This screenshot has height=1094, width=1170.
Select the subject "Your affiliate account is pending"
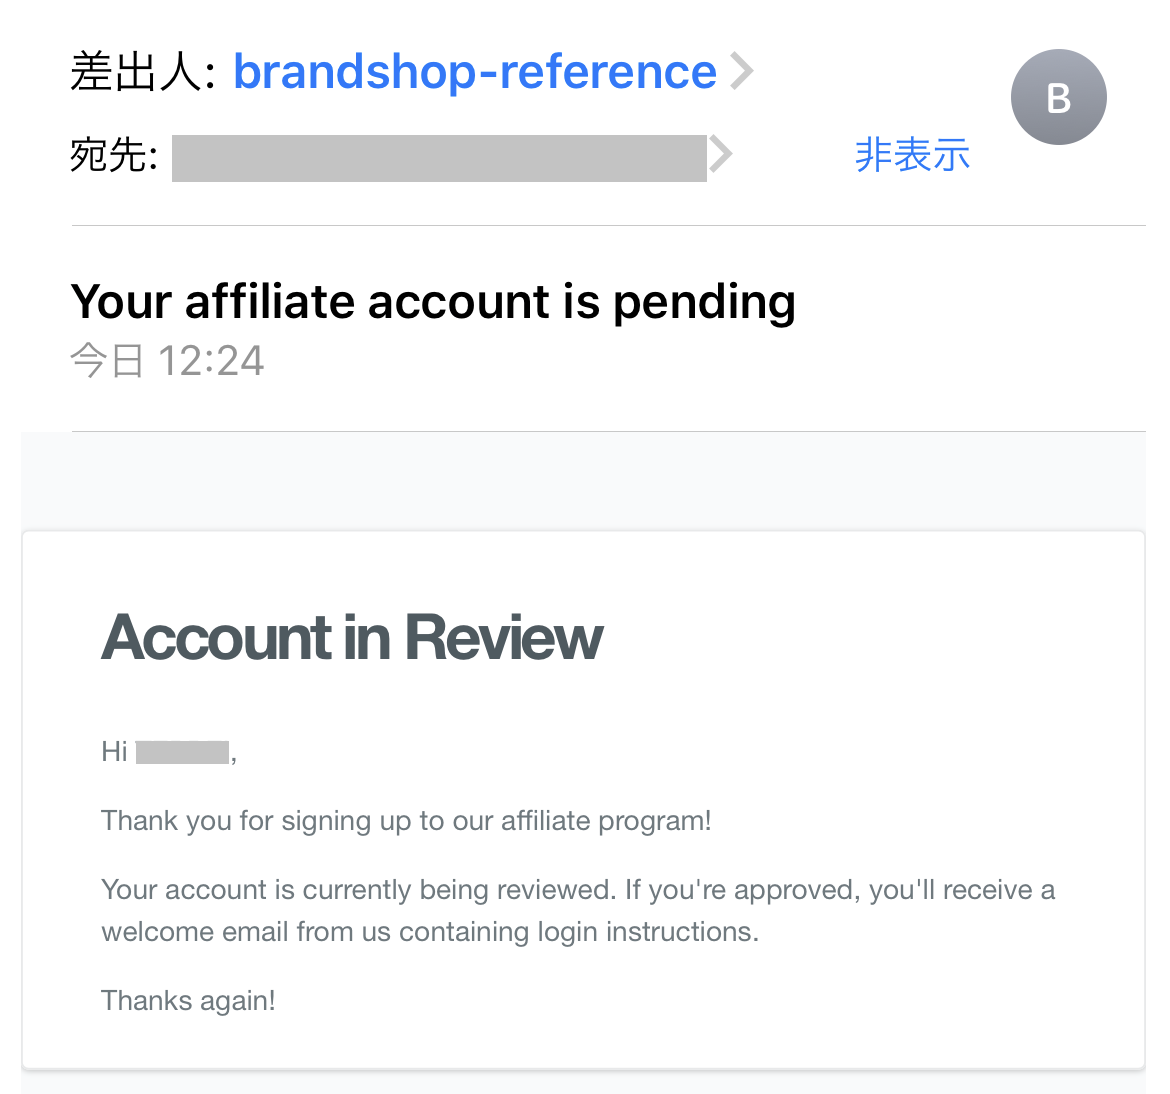coord(434,302)
